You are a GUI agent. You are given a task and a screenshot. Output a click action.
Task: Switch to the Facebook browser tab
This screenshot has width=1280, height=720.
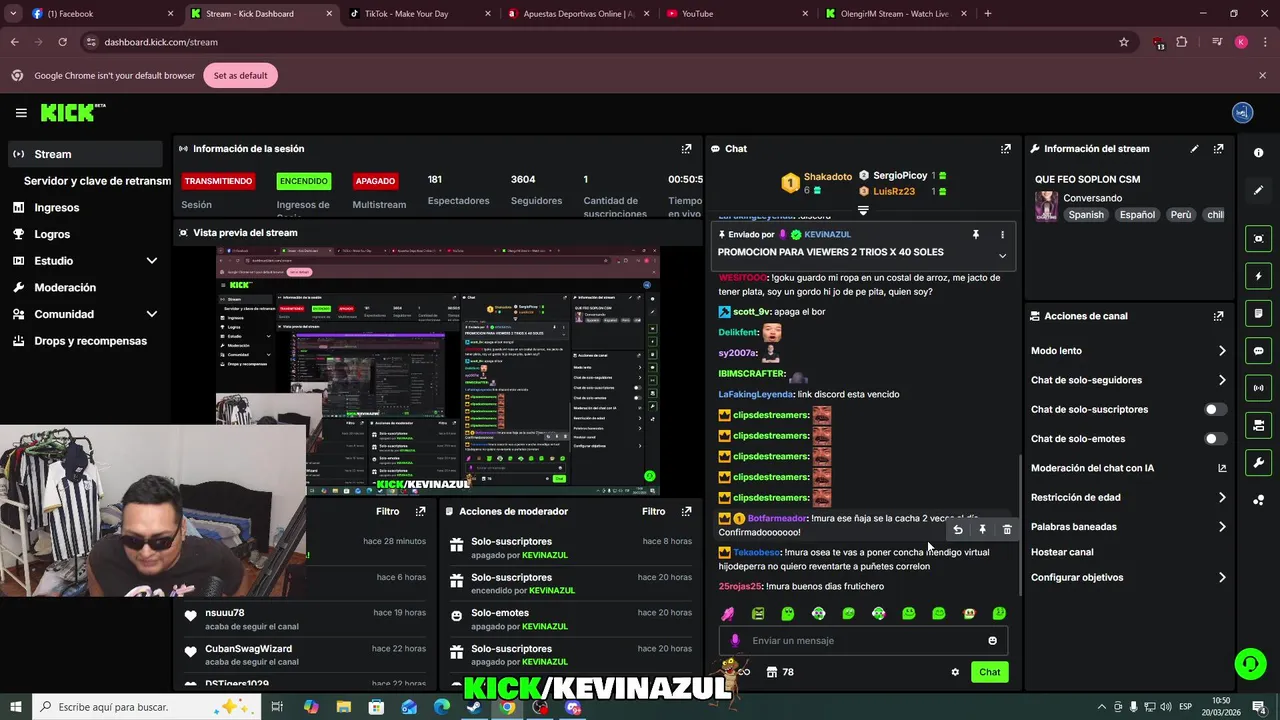100,14
